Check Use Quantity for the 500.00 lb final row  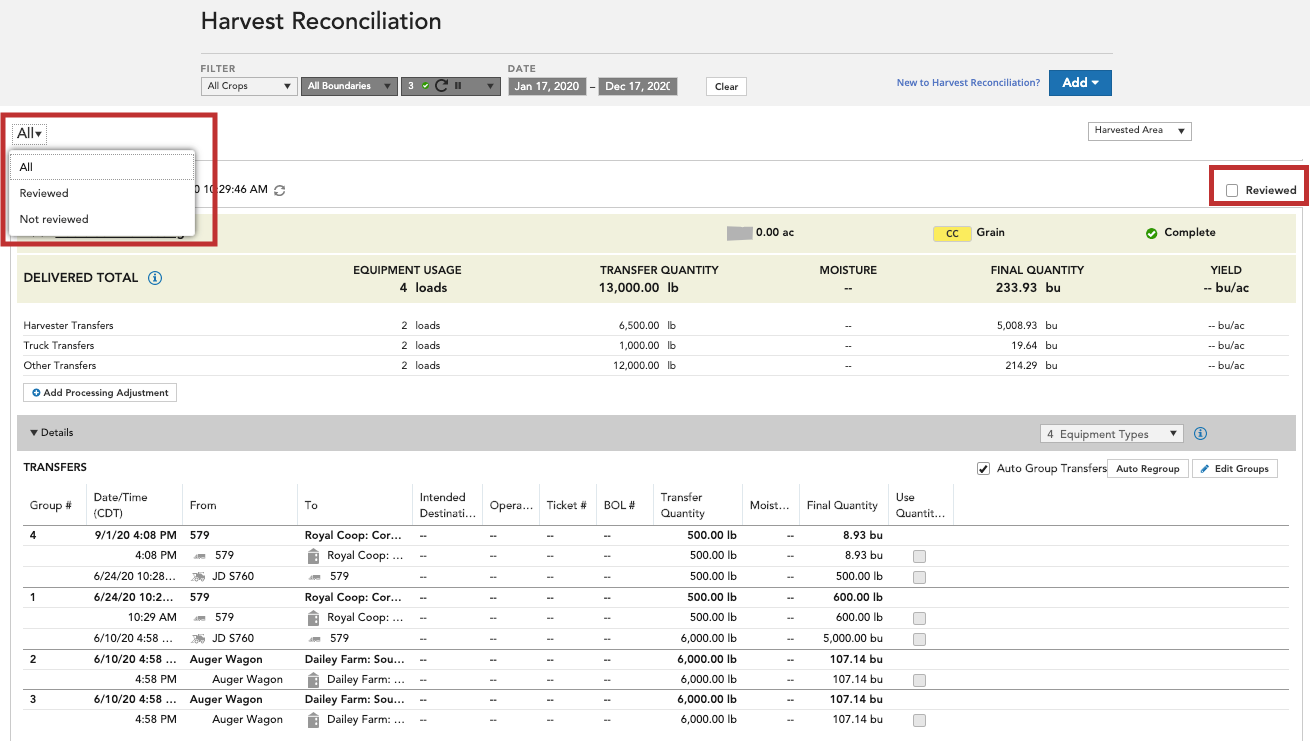click(919, 577)
